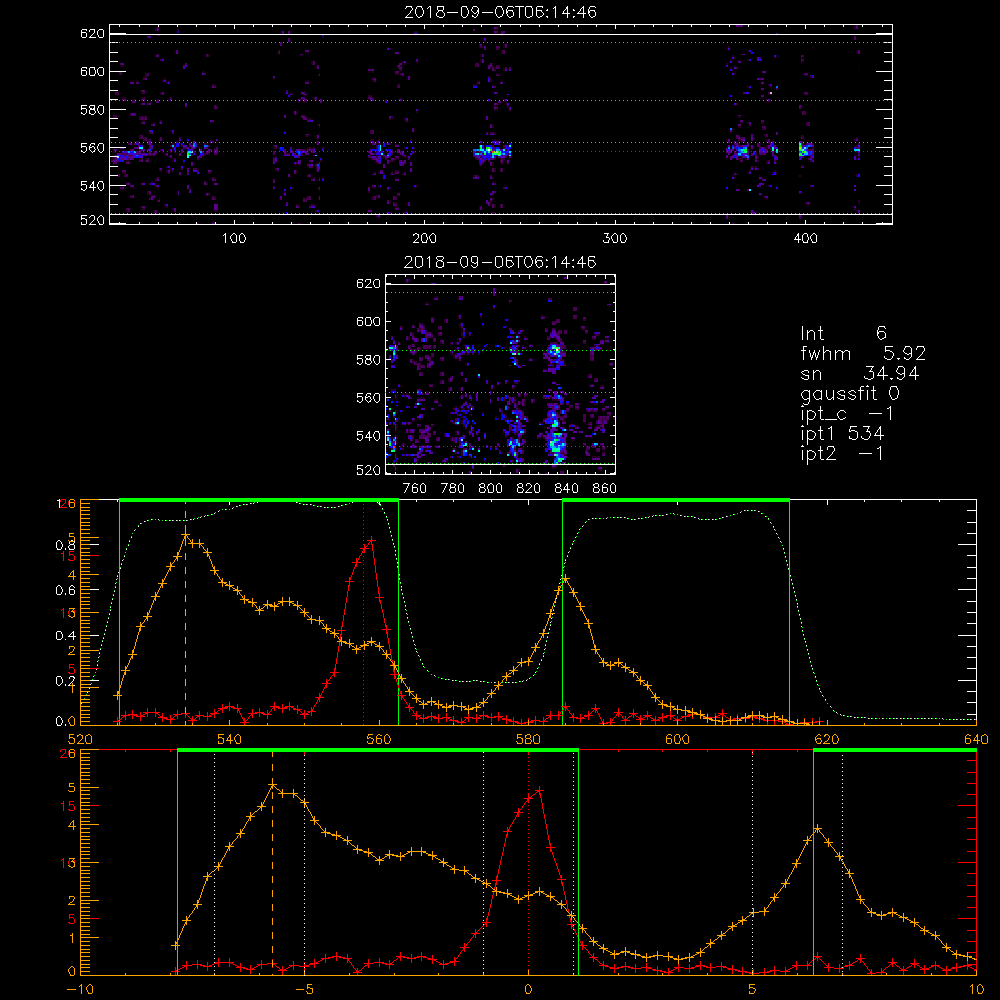Click white y-axis label 0.4 in profile plot
Viewport: 1000px width, 1000px height.
tap(65, 635)
